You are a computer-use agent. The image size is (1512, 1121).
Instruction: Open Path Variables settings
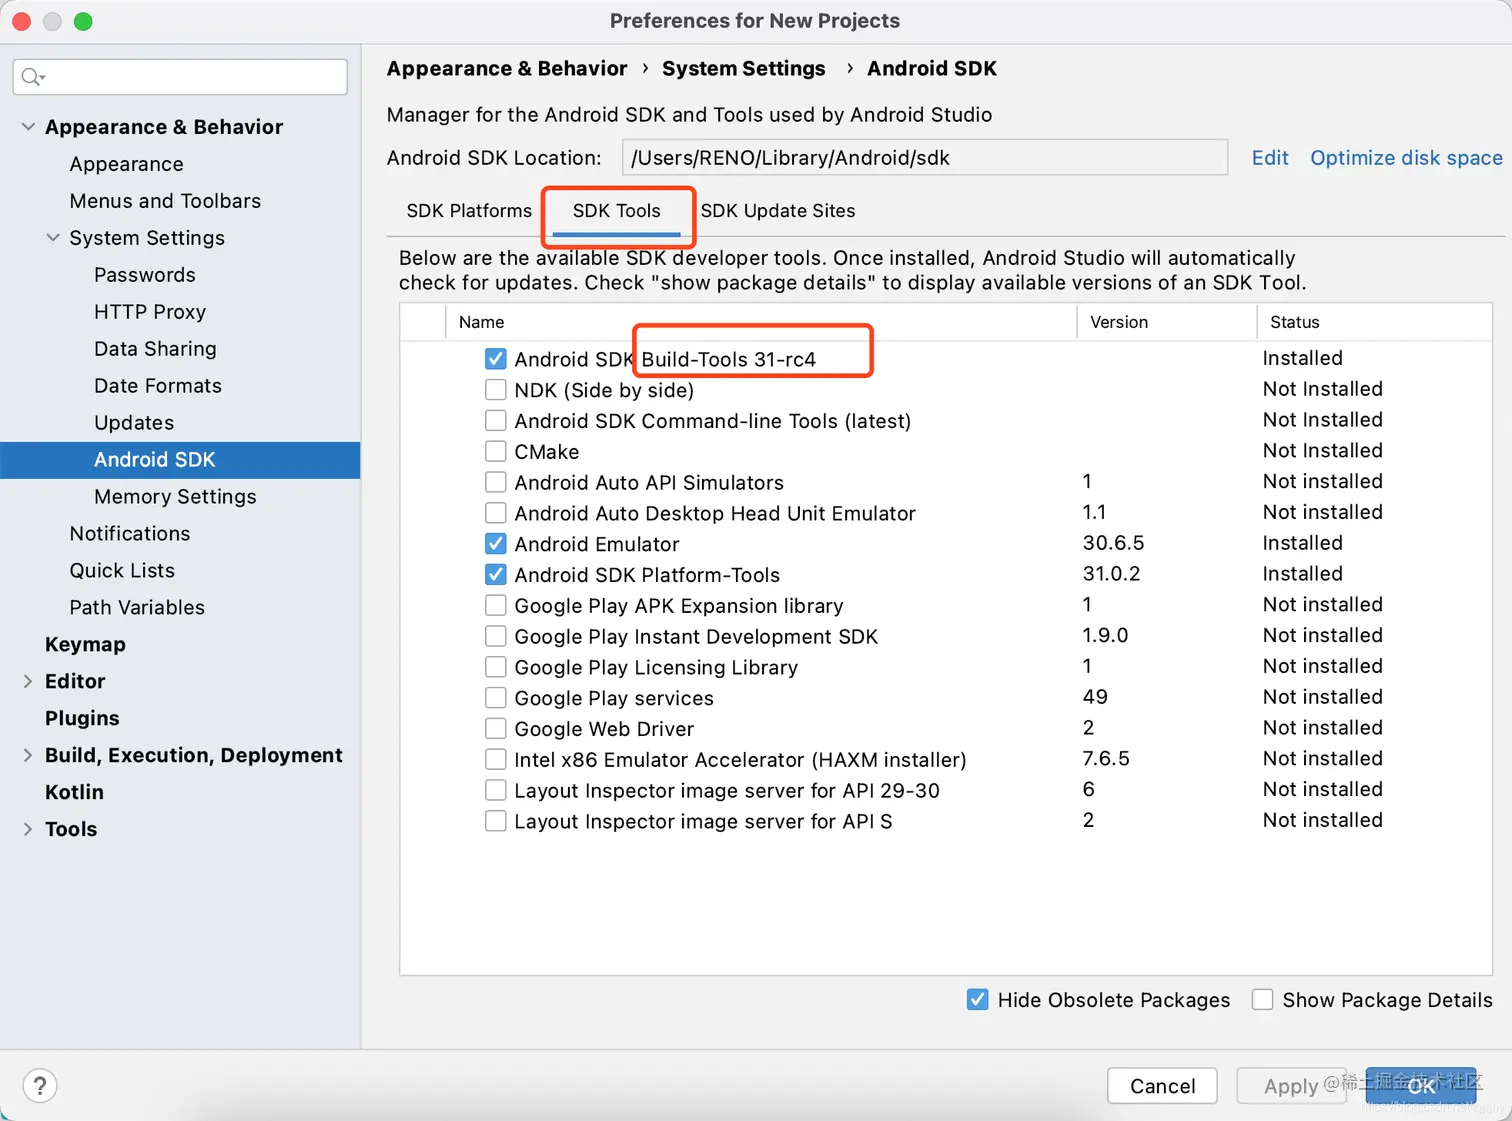pyautogui.click(x=137, y=608)
